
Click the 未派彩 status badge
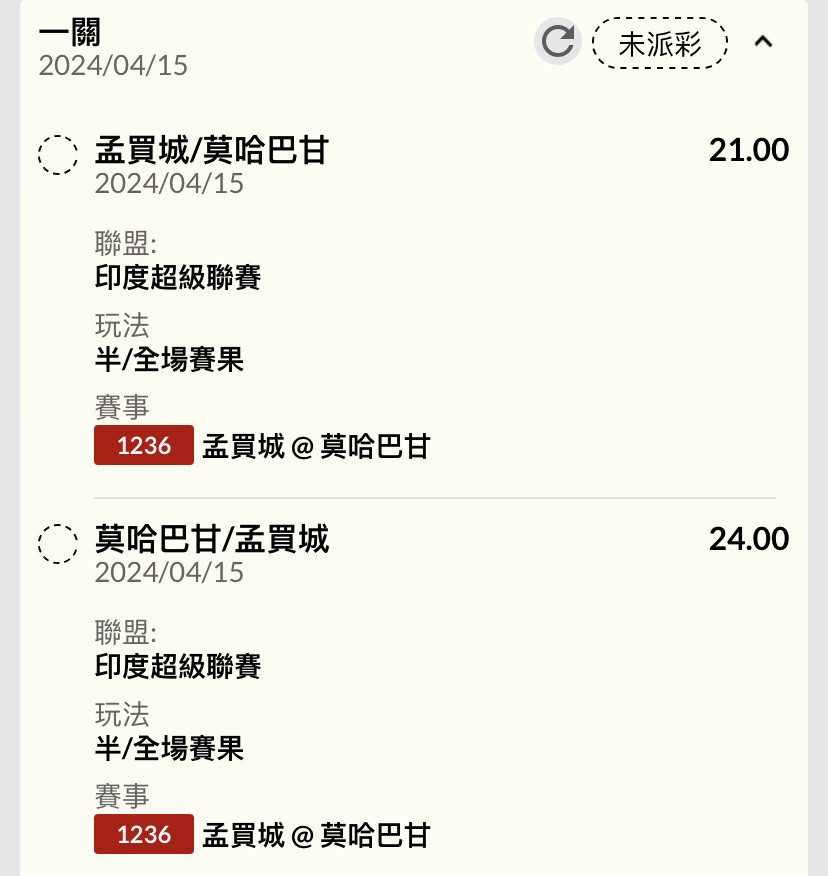tap(660, 43)
